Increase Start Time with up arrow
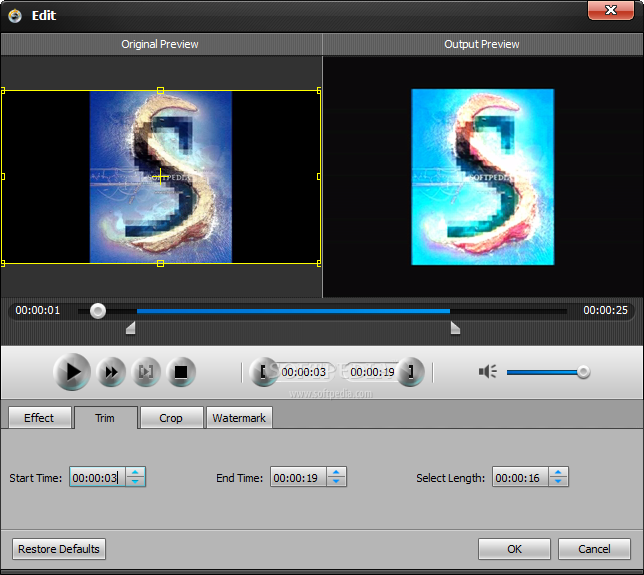The image size is (644, 575). pyautogui.click(x=136, y=472)
